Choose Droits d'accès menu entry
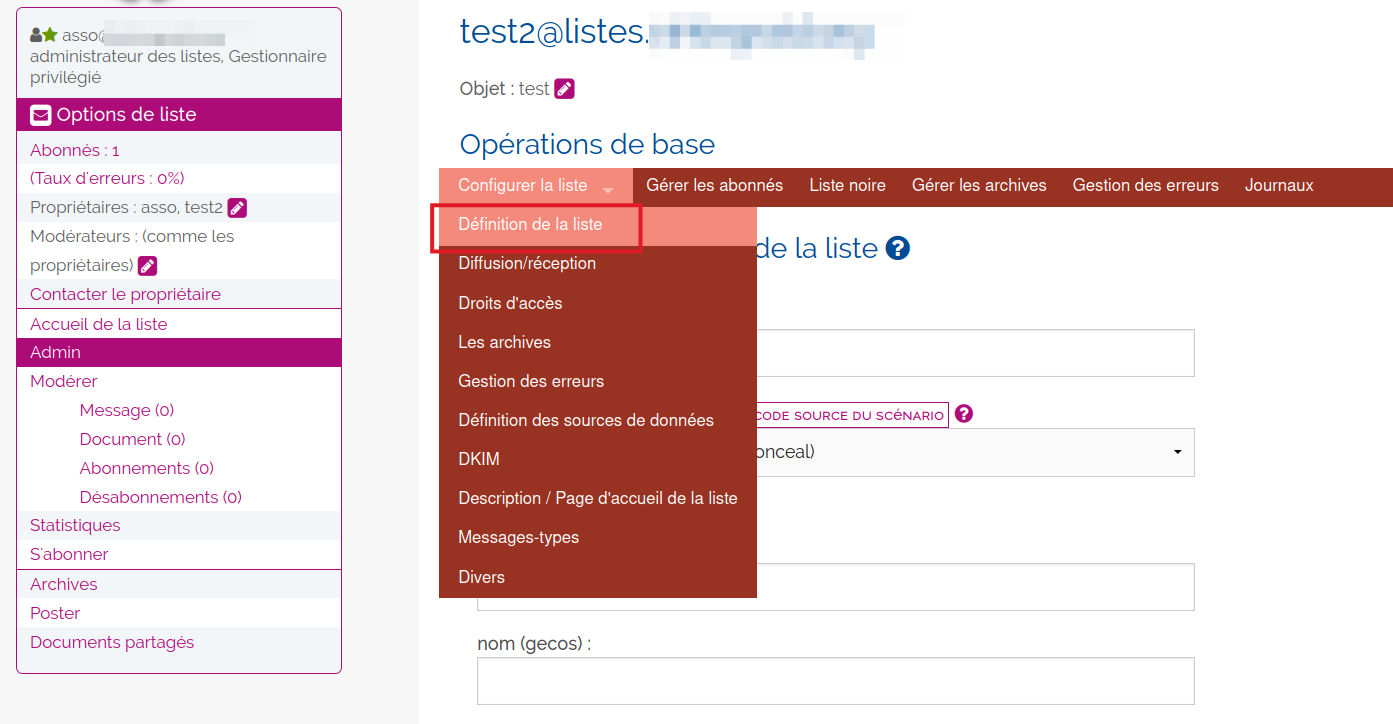The height and width of the screenshot is (724, 1393). pyautogui.click(x=510, y=303)
